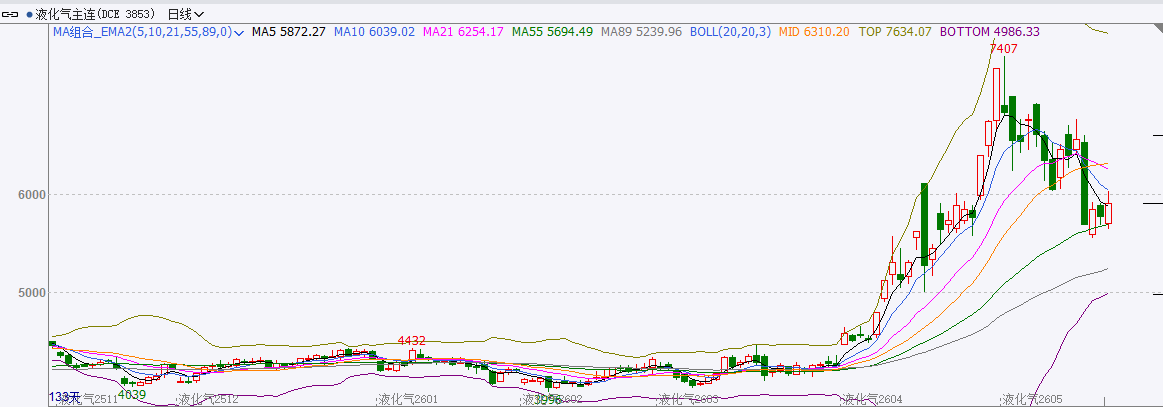Click the chain link icon at top-left
The width and height of the screenshot is (1163, 407).
(12, 14)
